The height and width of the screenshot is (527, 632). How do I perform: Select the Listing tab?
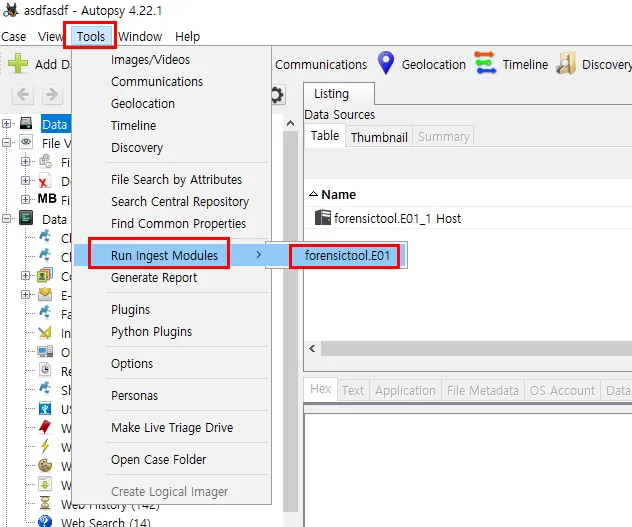(339, 94)
